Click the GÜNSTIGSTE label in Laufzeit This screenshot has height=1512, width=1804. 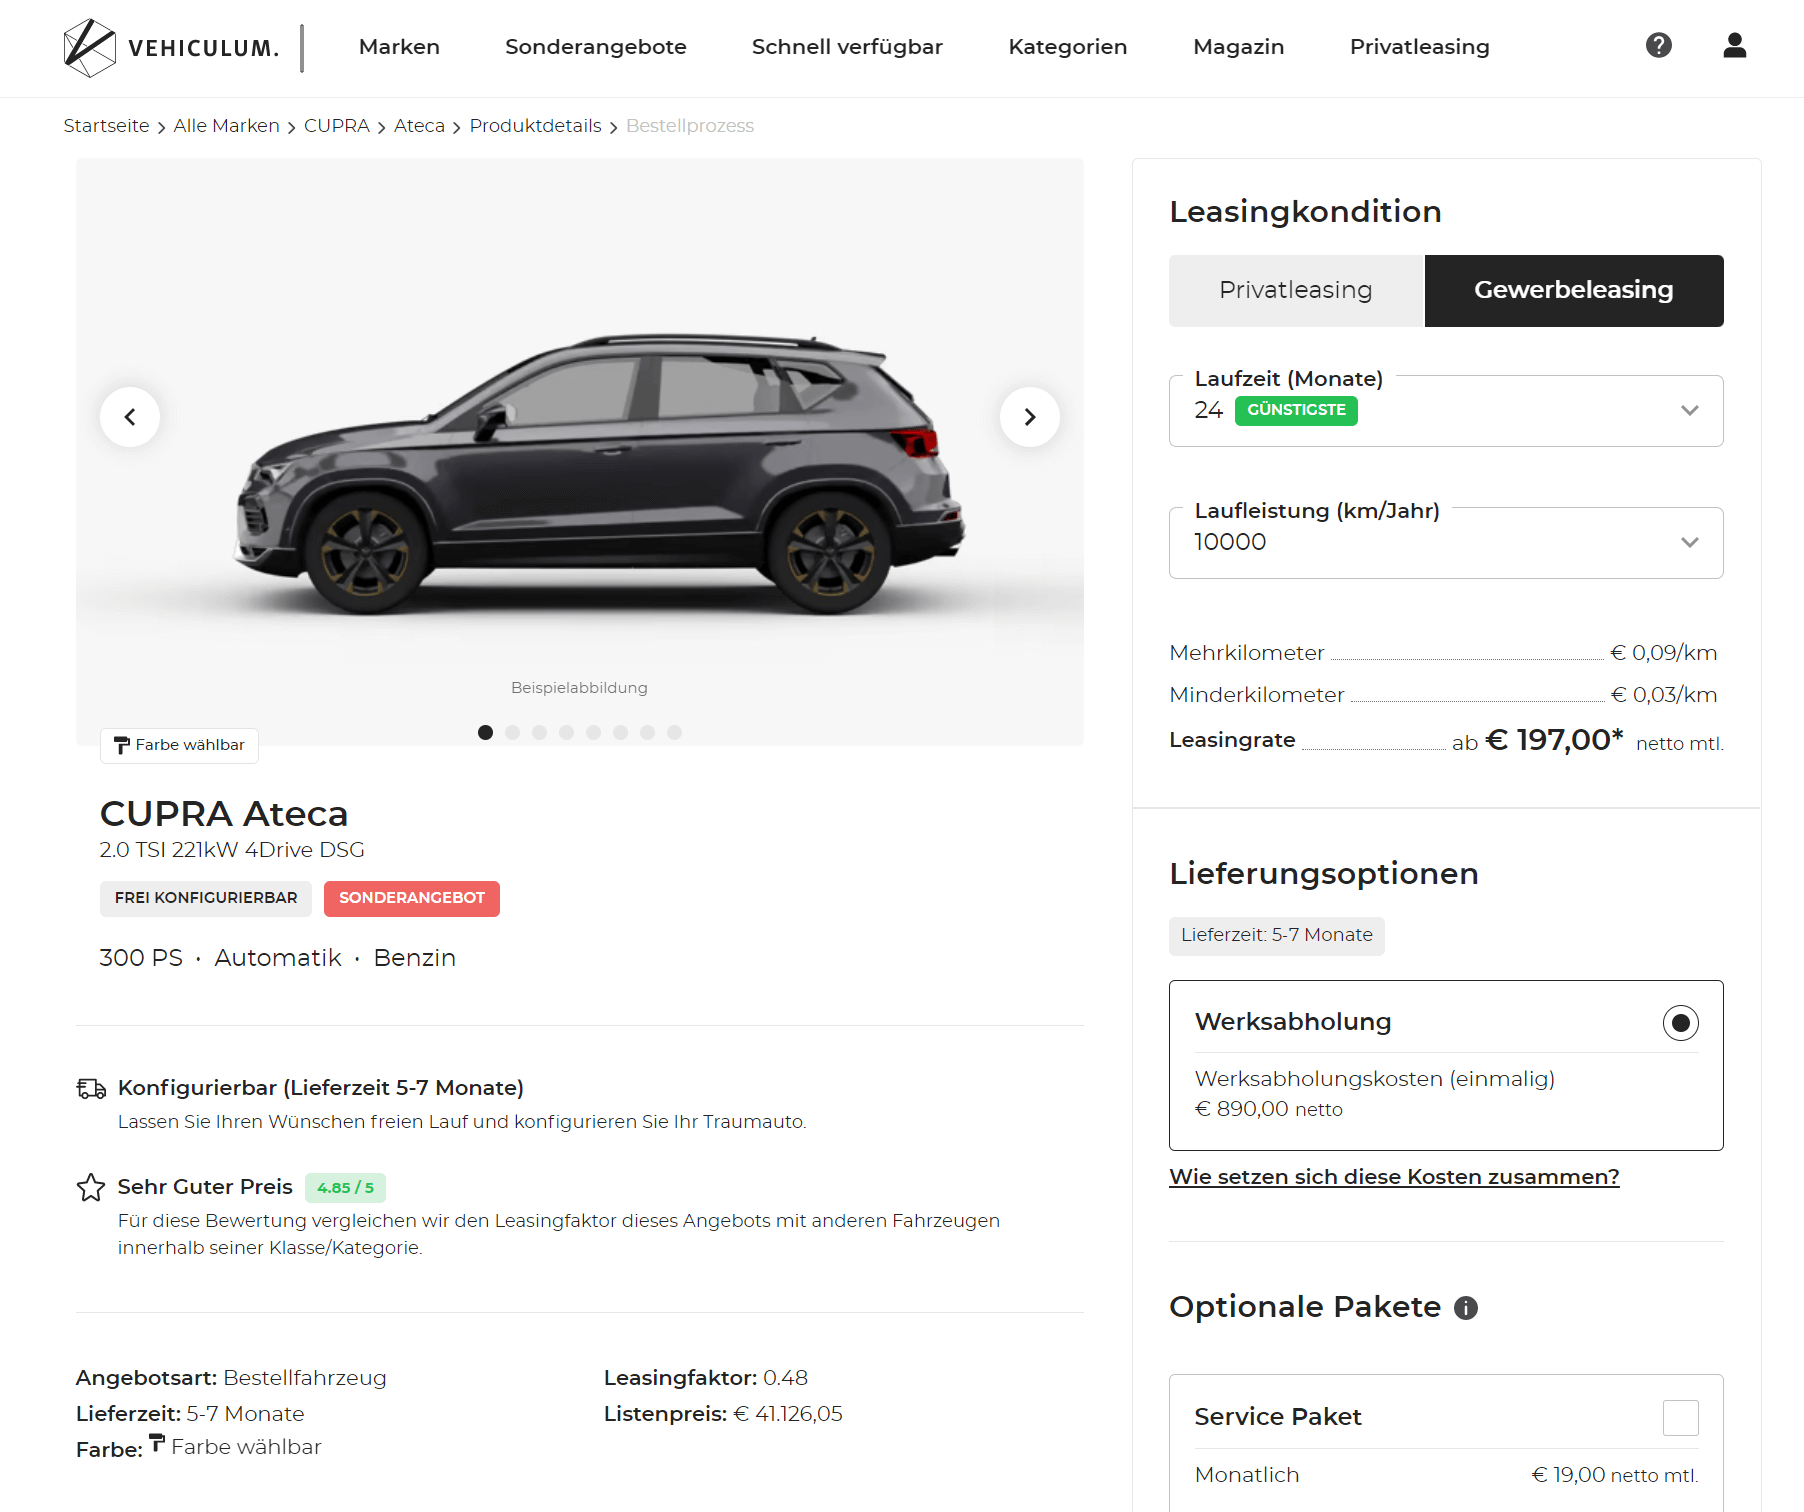click(1296, 411)
